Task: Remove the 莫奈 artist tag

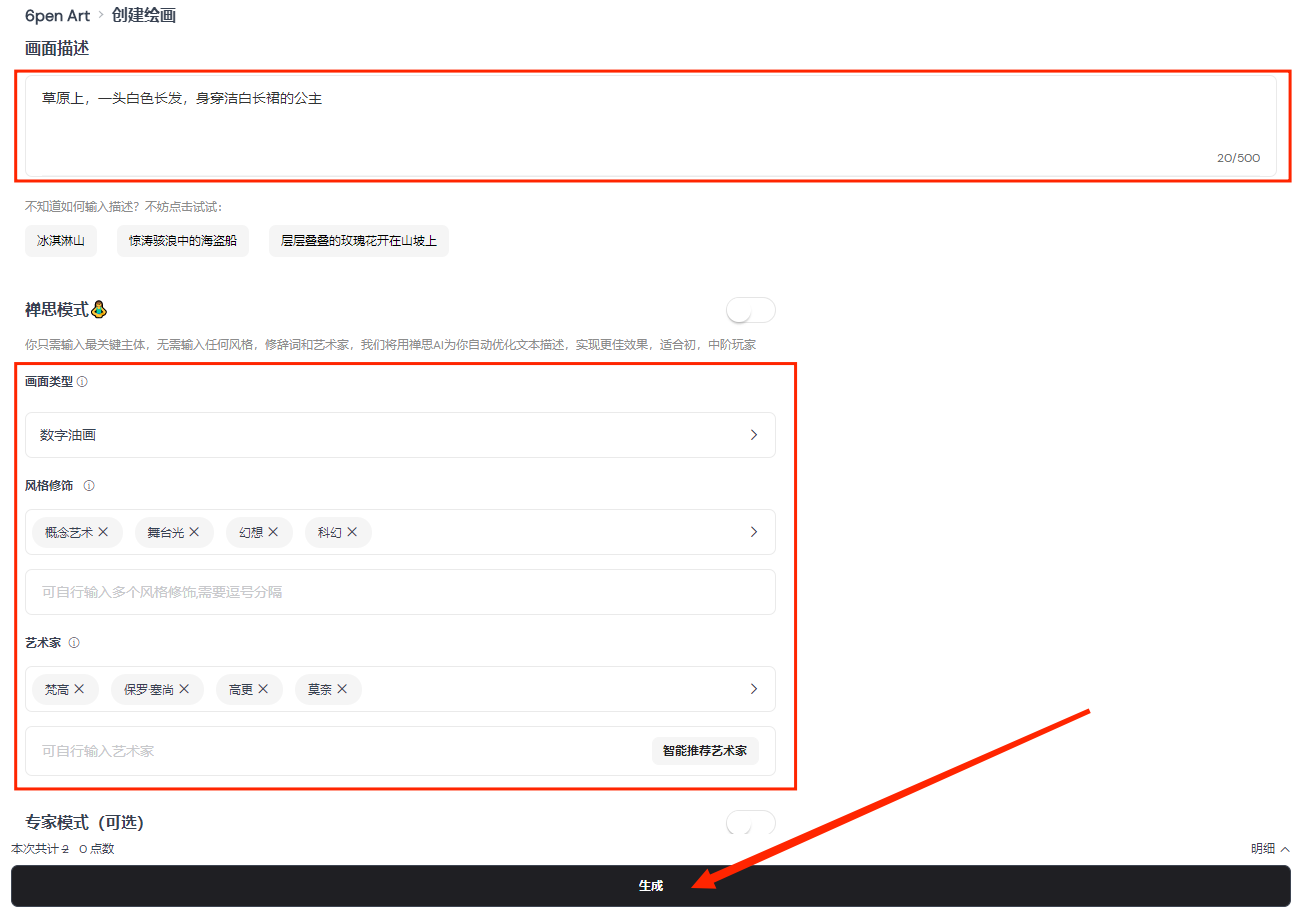Action: coord(342,689)
